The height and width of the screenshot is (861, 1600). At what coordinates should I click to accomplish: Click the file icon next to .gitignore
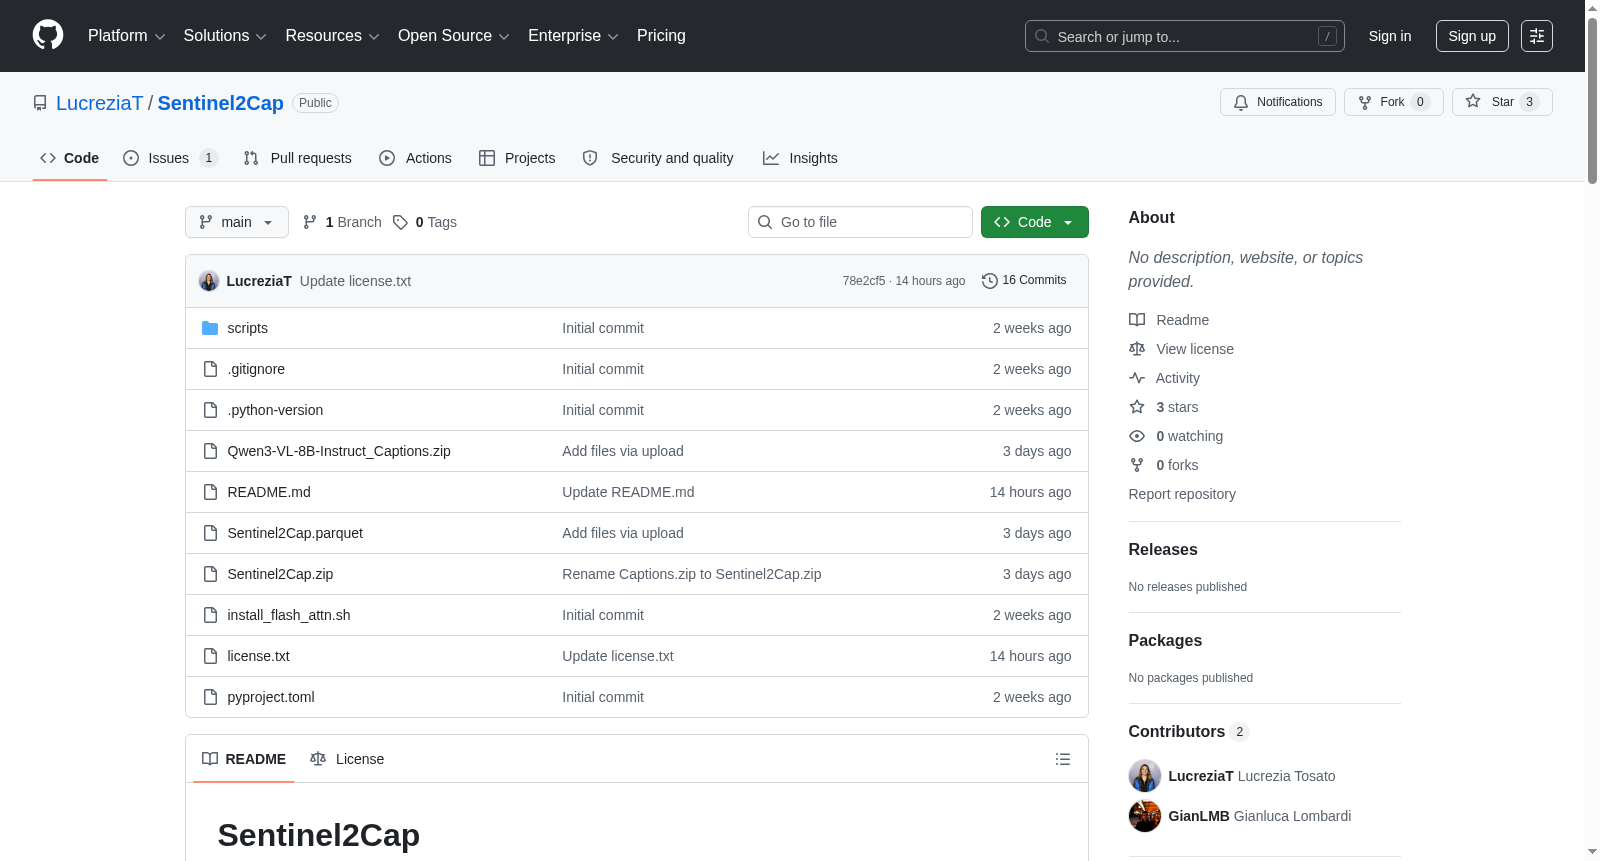(210, 369)
